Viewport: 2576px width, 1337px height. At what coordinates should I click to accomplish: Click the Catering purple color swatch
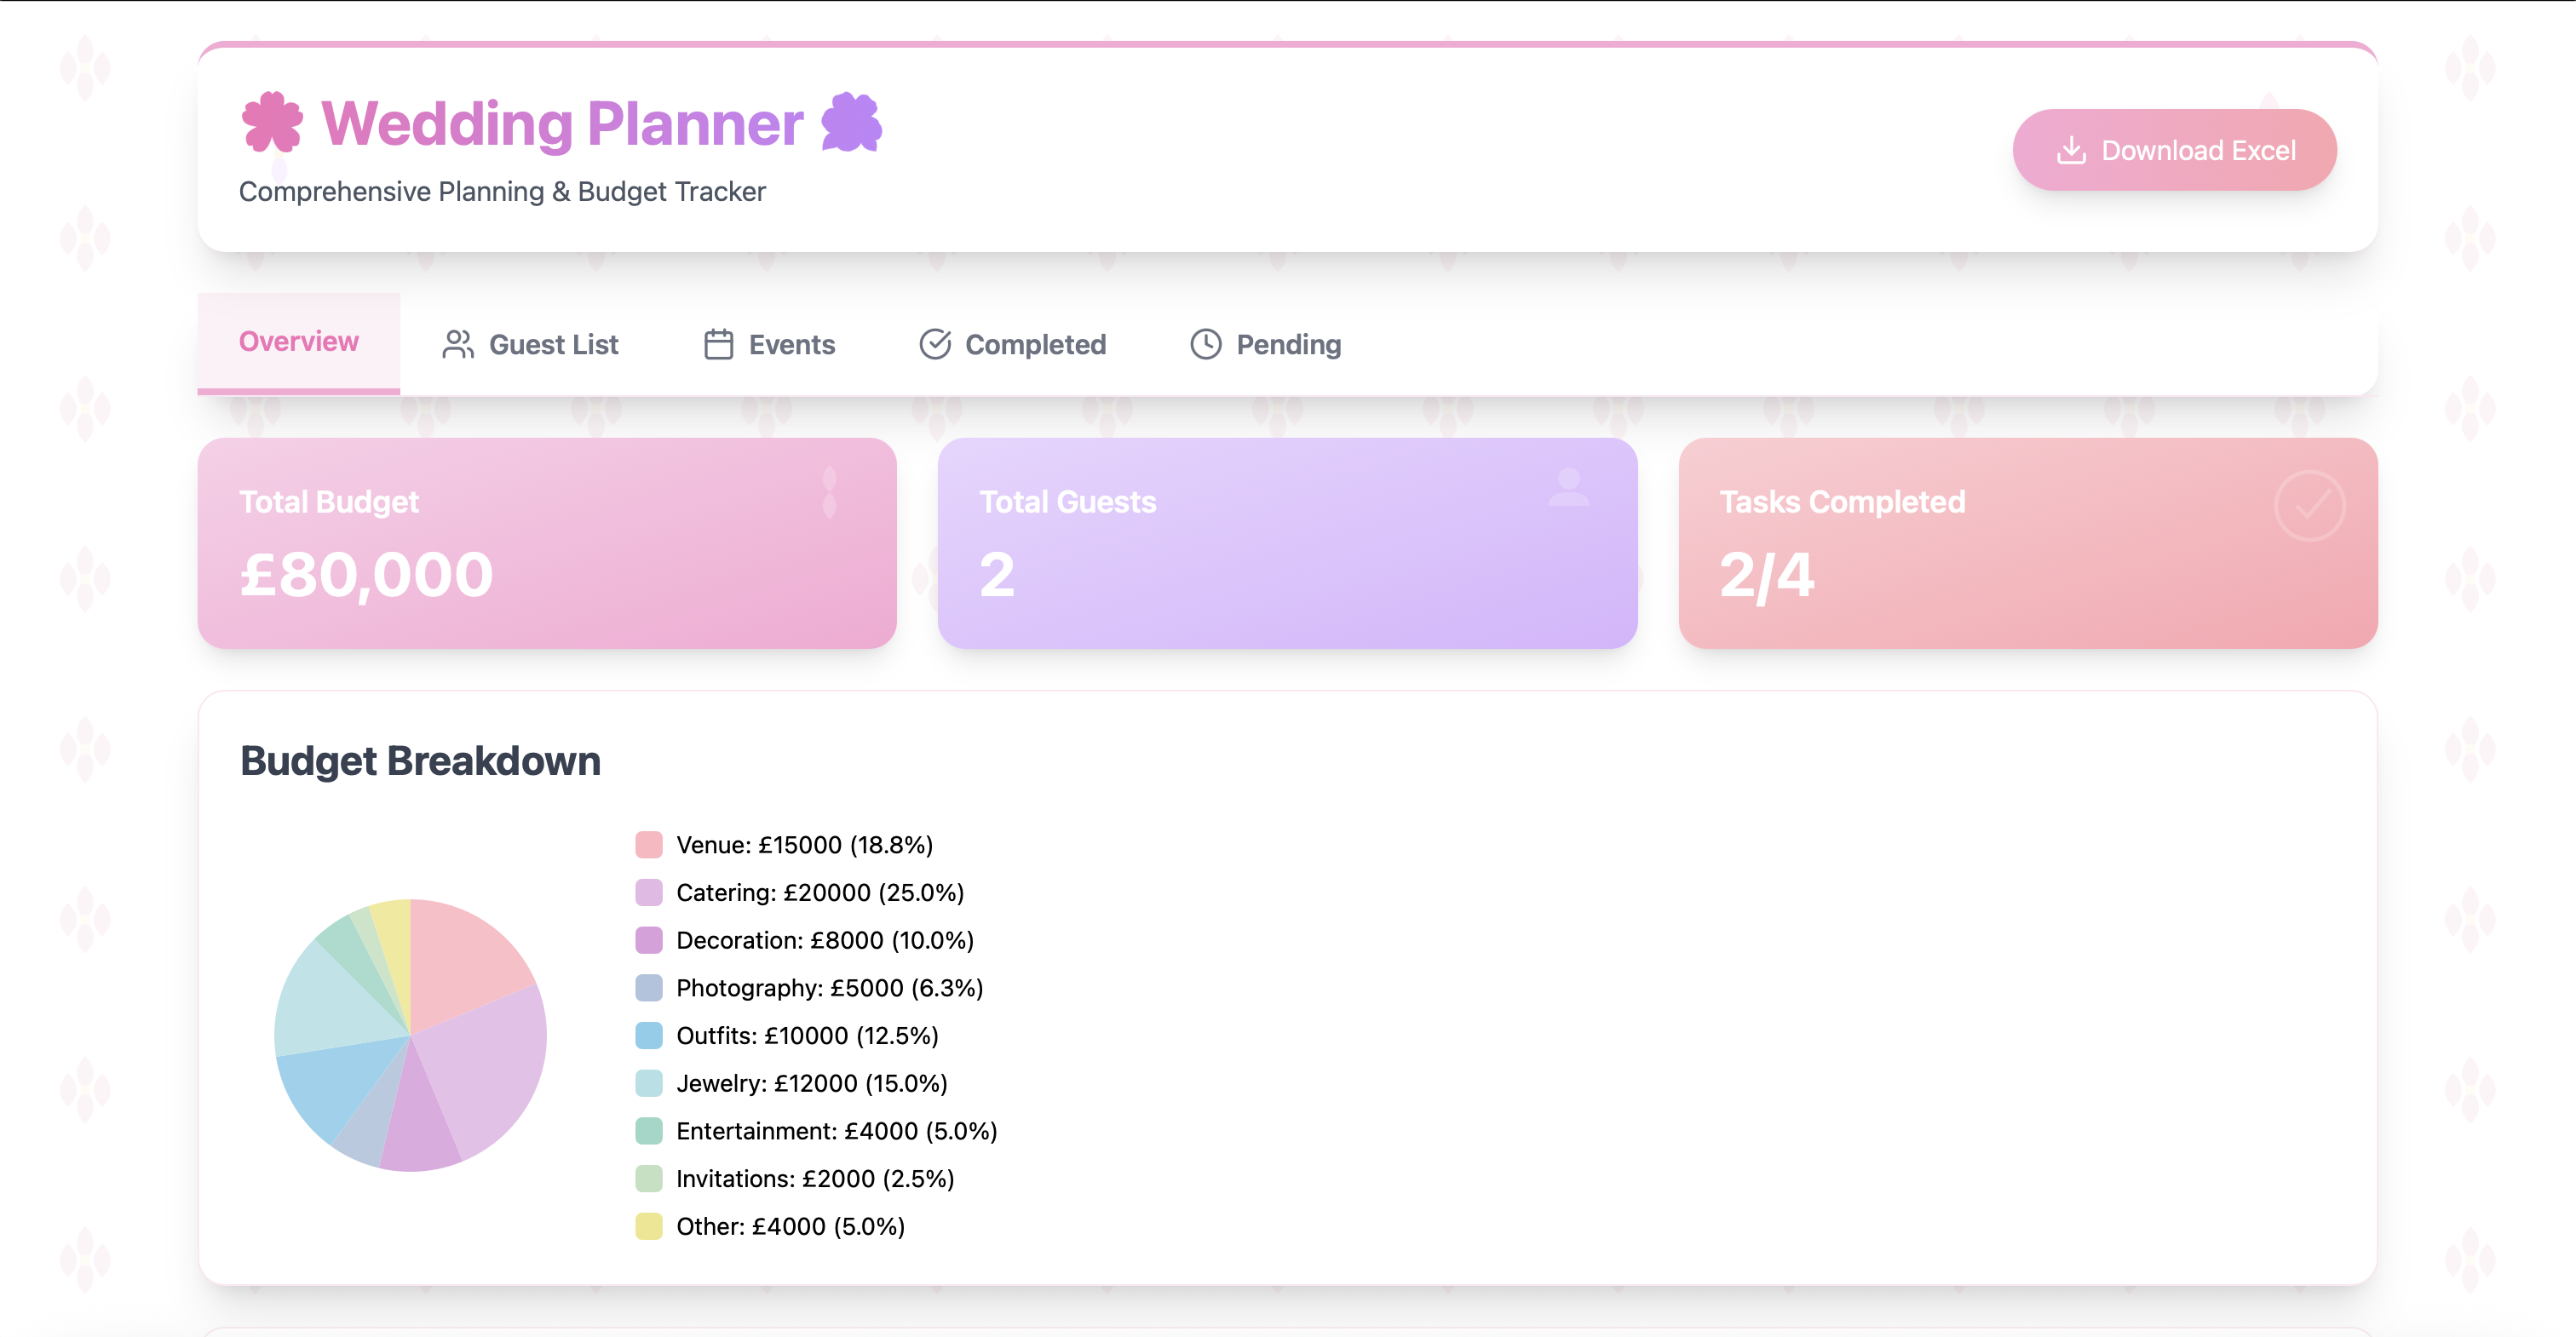point(648,892)
